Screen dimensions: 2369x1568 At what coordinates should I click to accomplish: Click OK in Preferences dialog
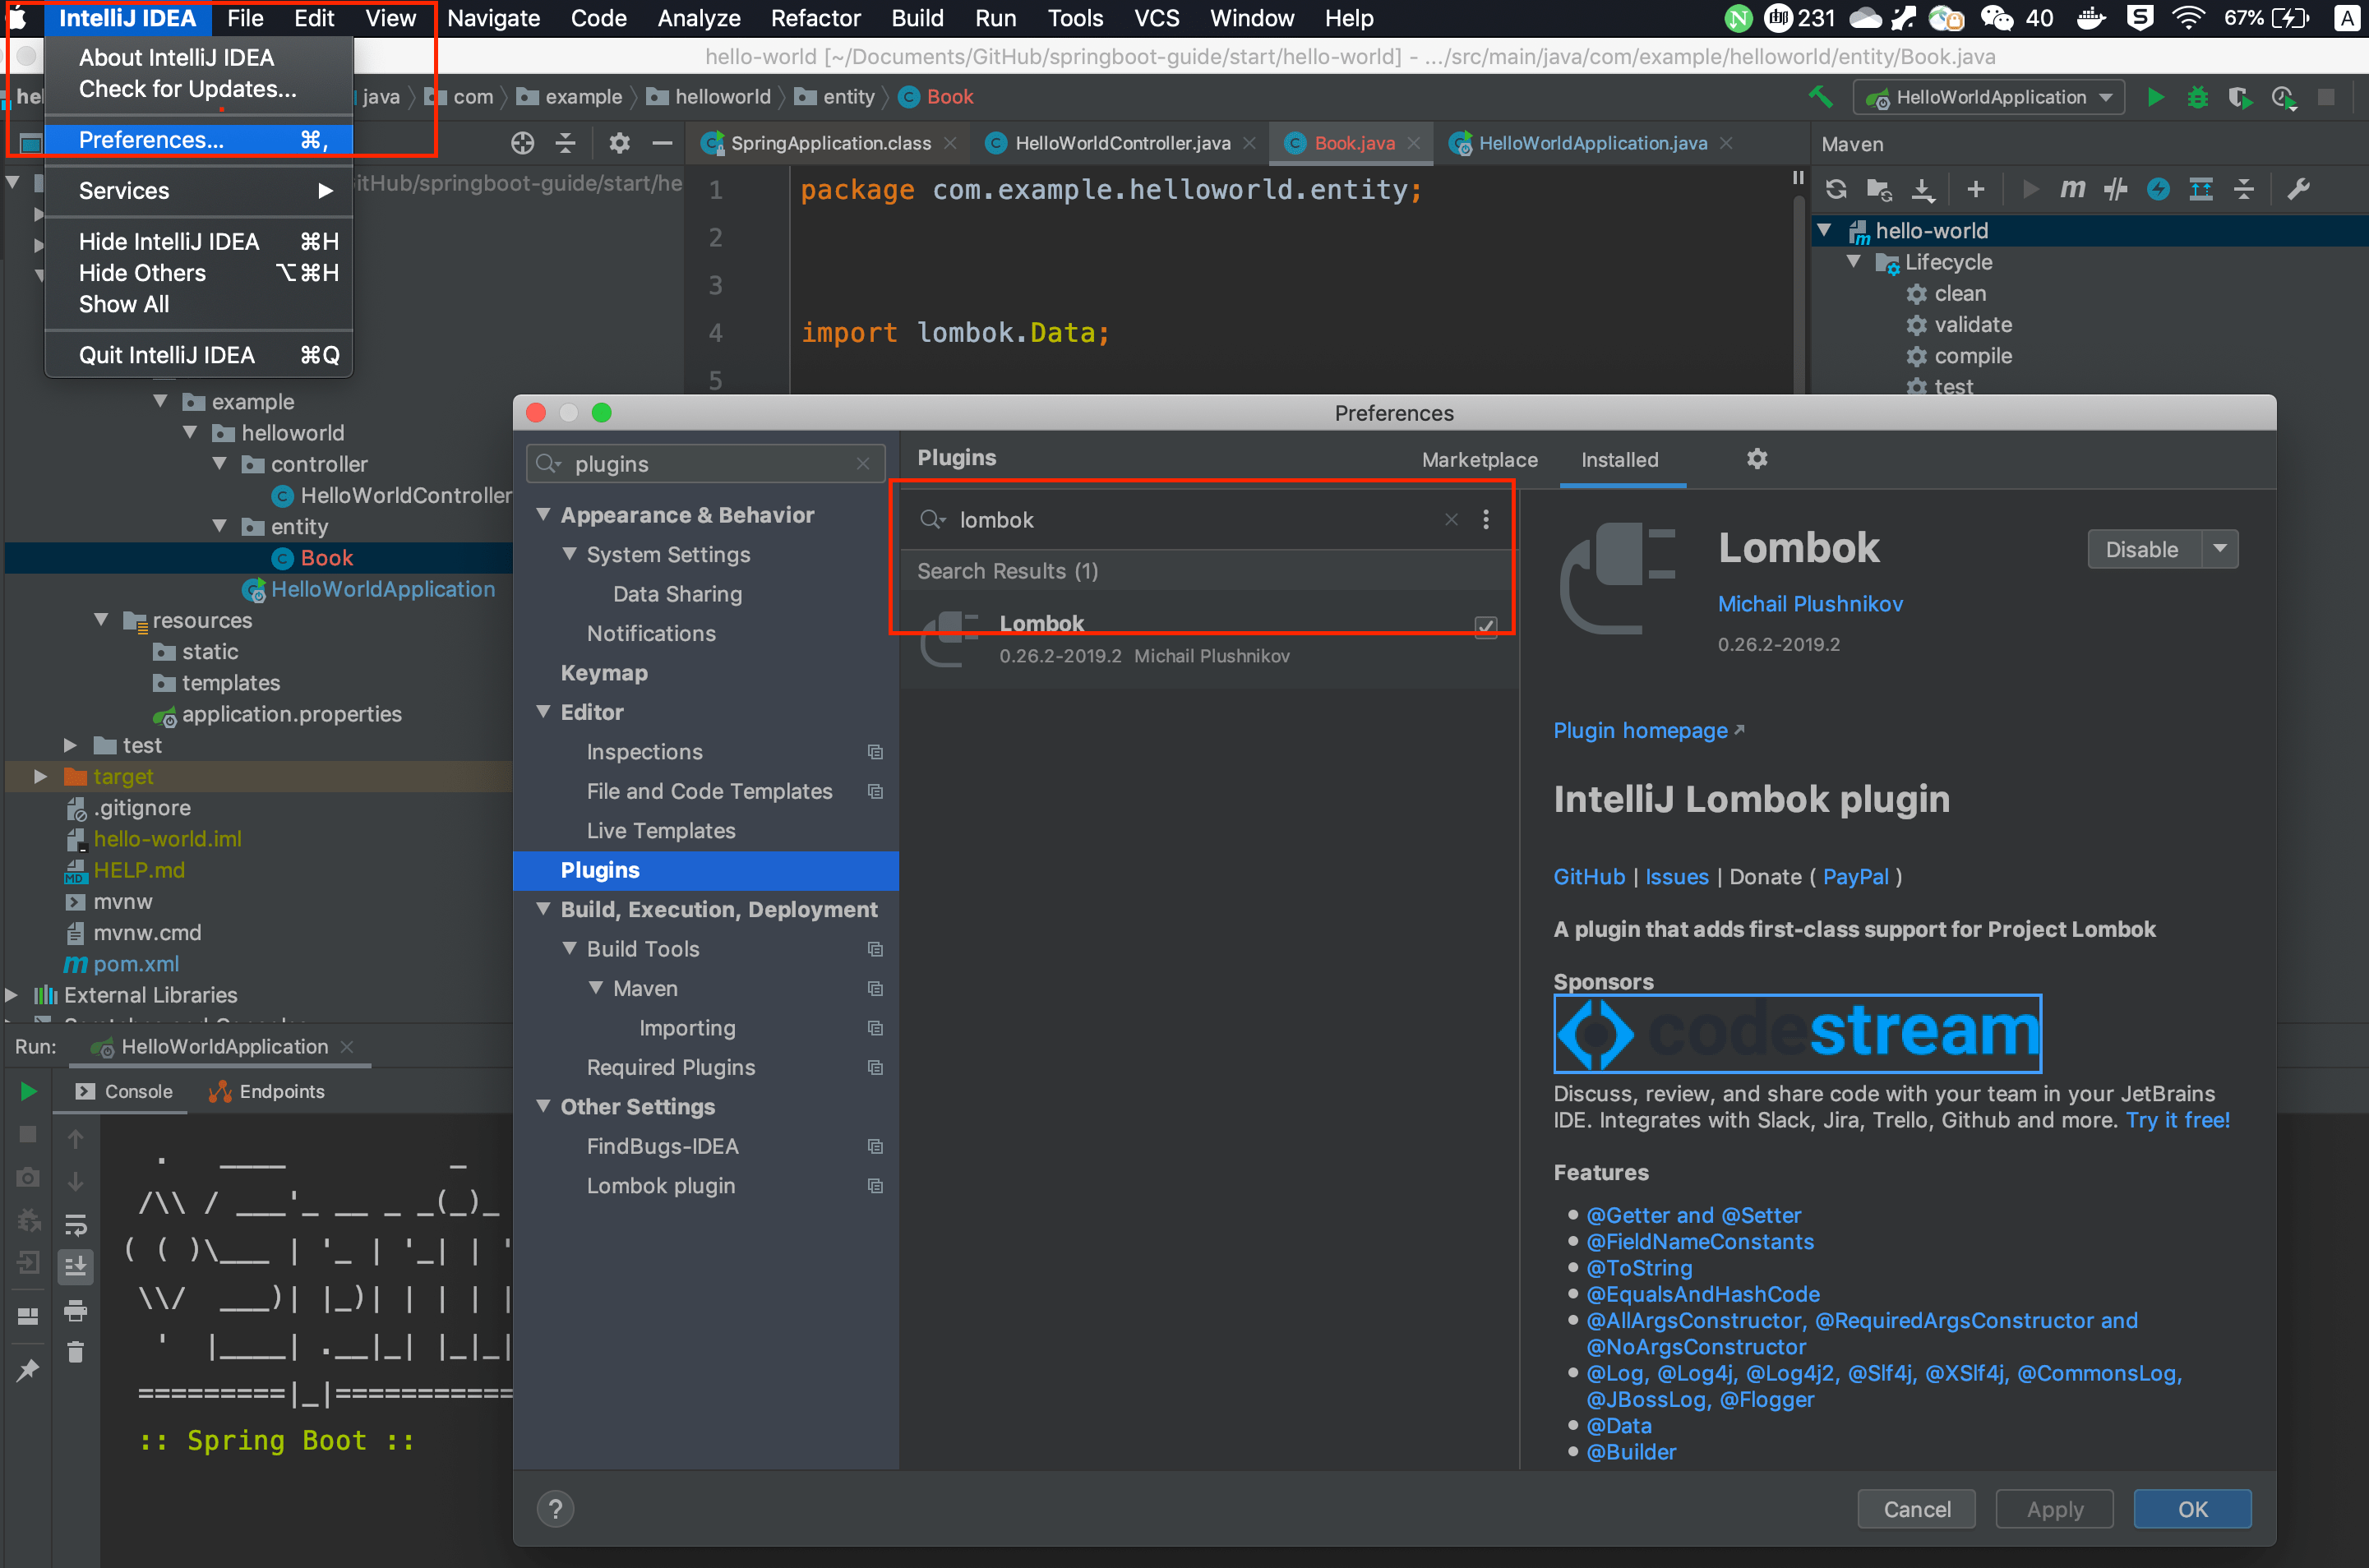pos(2192,1508)
